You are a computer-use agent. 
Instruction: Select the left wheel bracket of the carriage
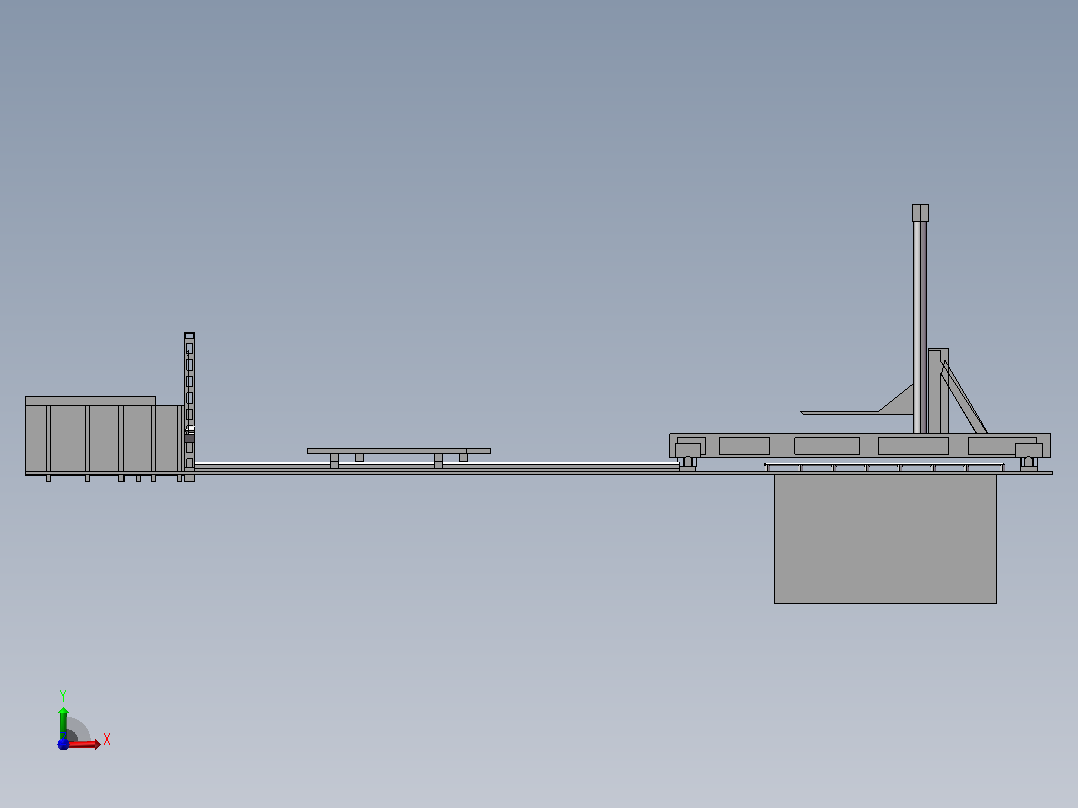coord(688,455)
